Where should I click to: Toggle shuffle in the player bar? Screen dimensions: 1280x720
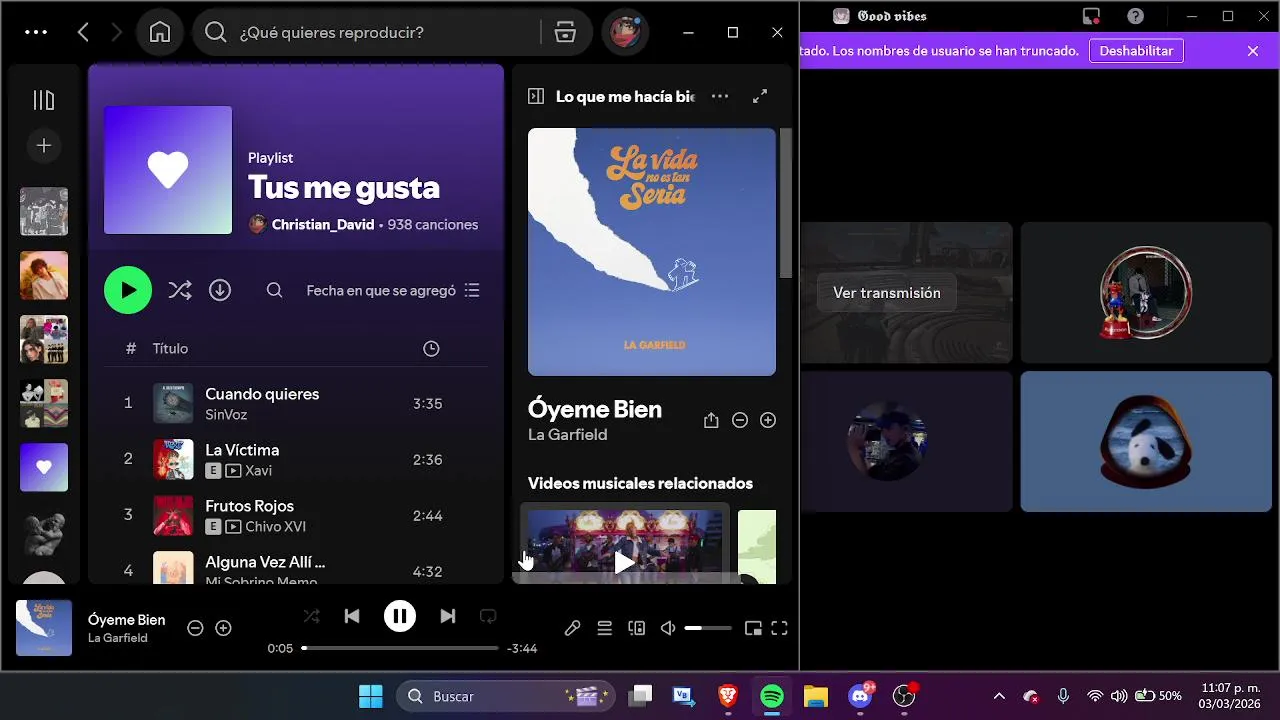(x=312, y=616)
